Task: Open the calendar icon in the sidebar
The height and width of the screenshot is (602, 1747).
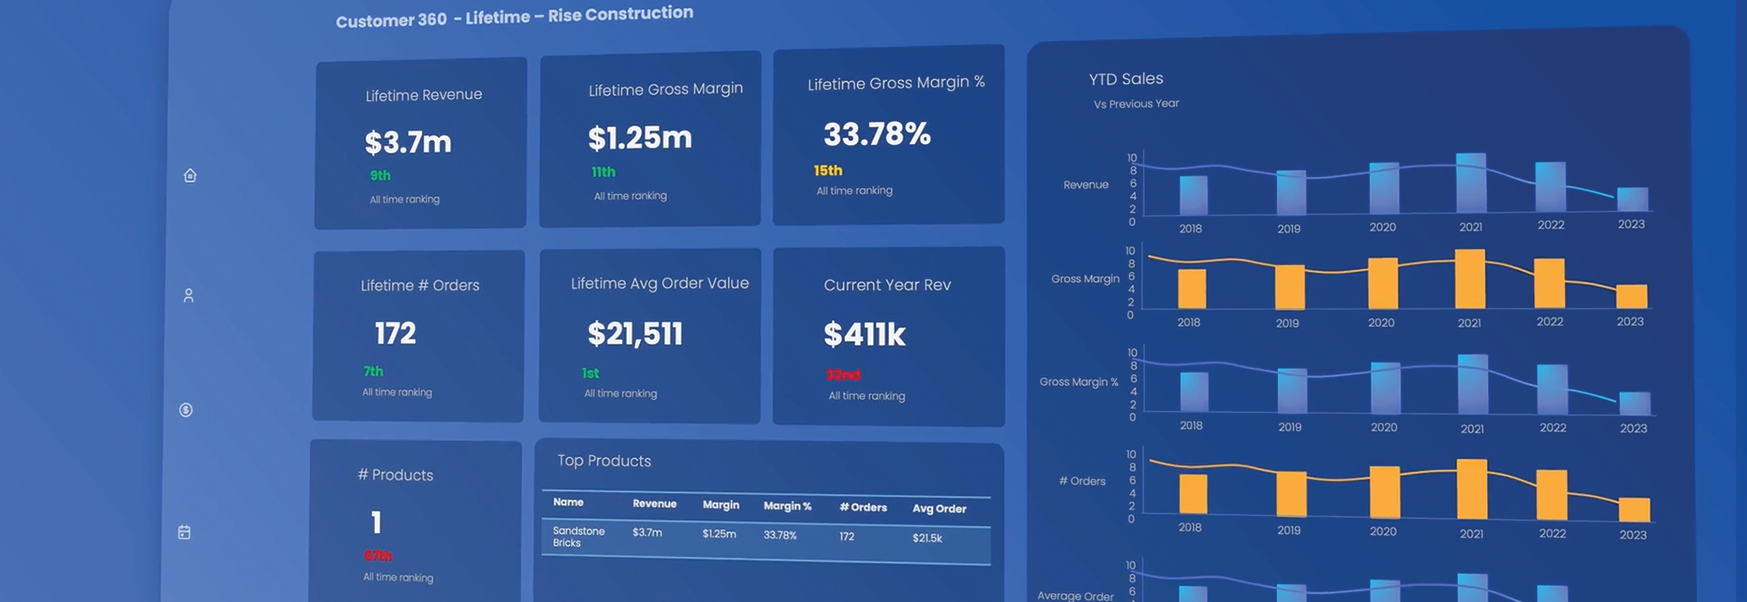Action: pos(184,533)
